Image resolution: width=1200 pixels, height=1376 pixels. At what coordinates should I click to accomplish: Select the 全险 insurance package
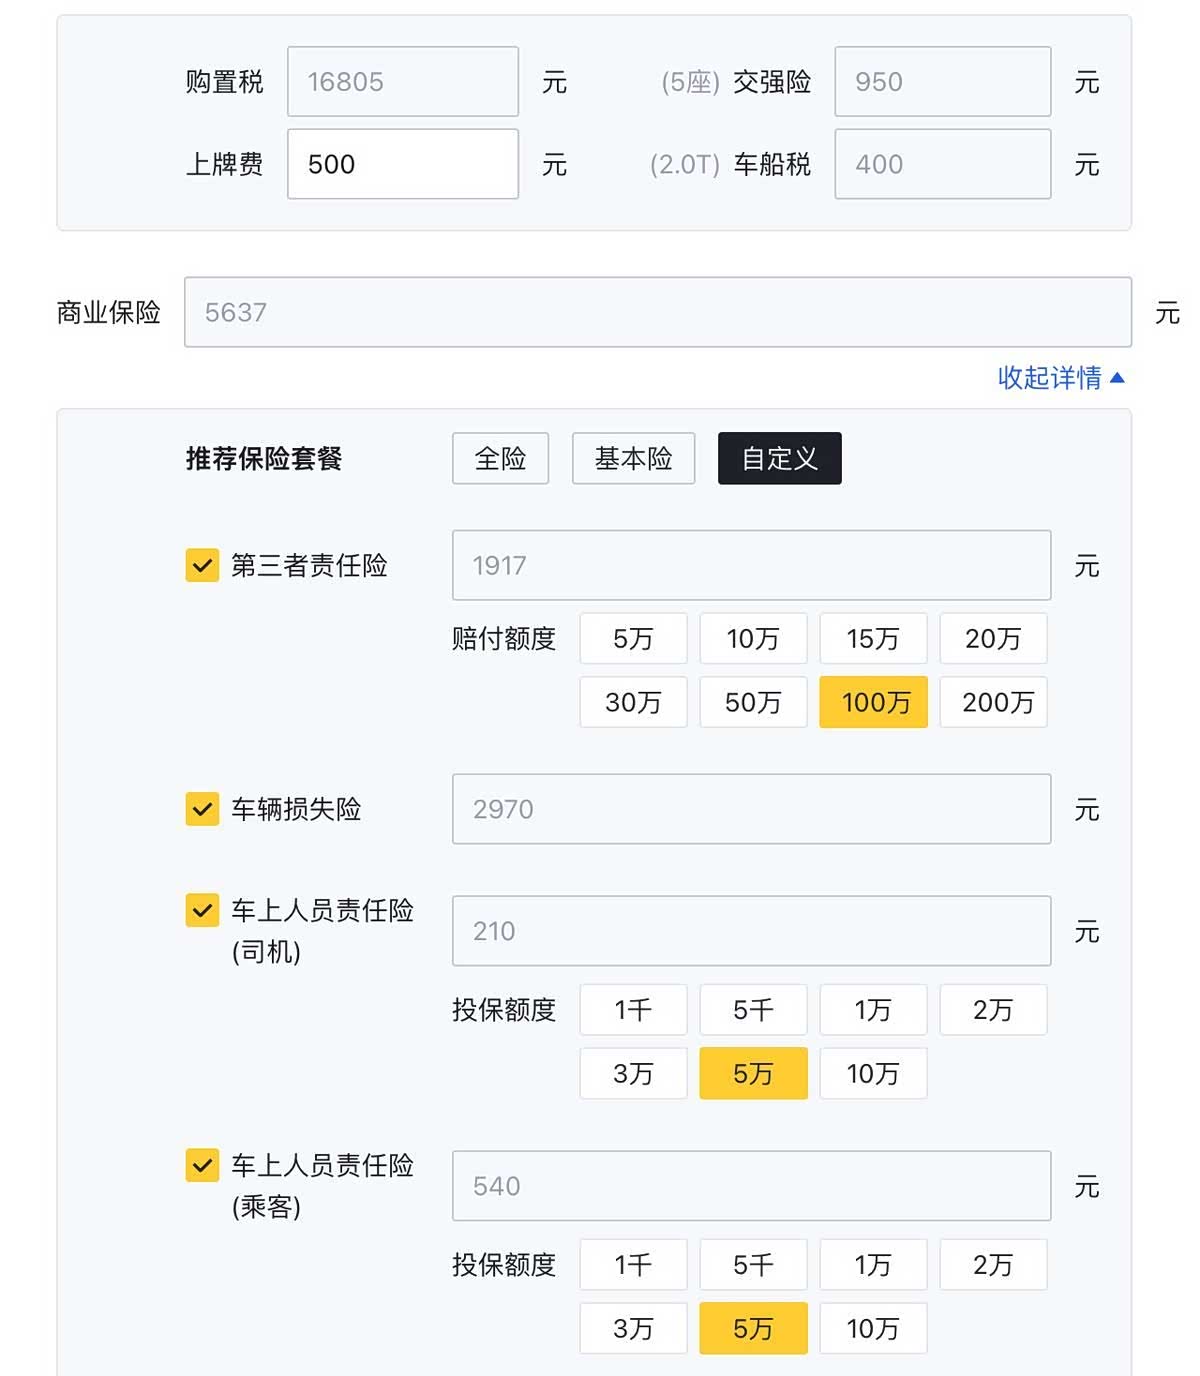pos(500,459)
